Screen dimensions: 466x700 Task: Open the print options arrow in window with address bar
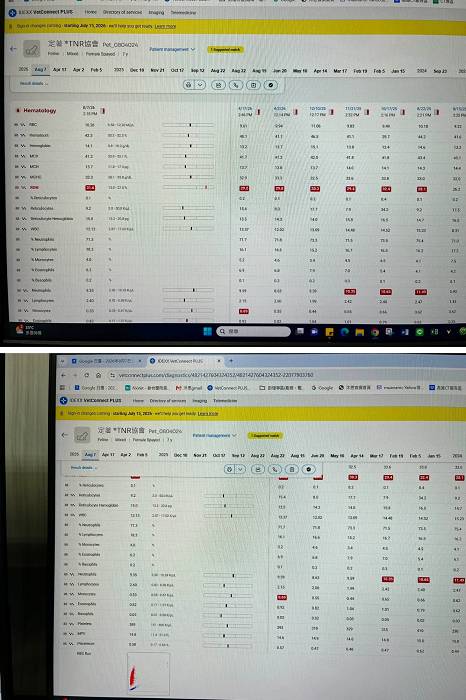(241, 469)
